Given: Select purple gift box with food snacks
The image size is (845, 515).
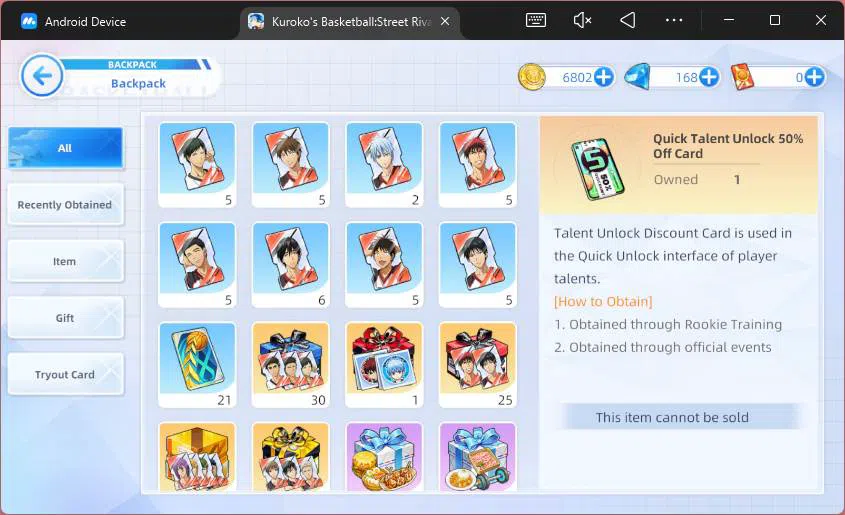Looking at the screenshot, I should (x=384, y=457).
